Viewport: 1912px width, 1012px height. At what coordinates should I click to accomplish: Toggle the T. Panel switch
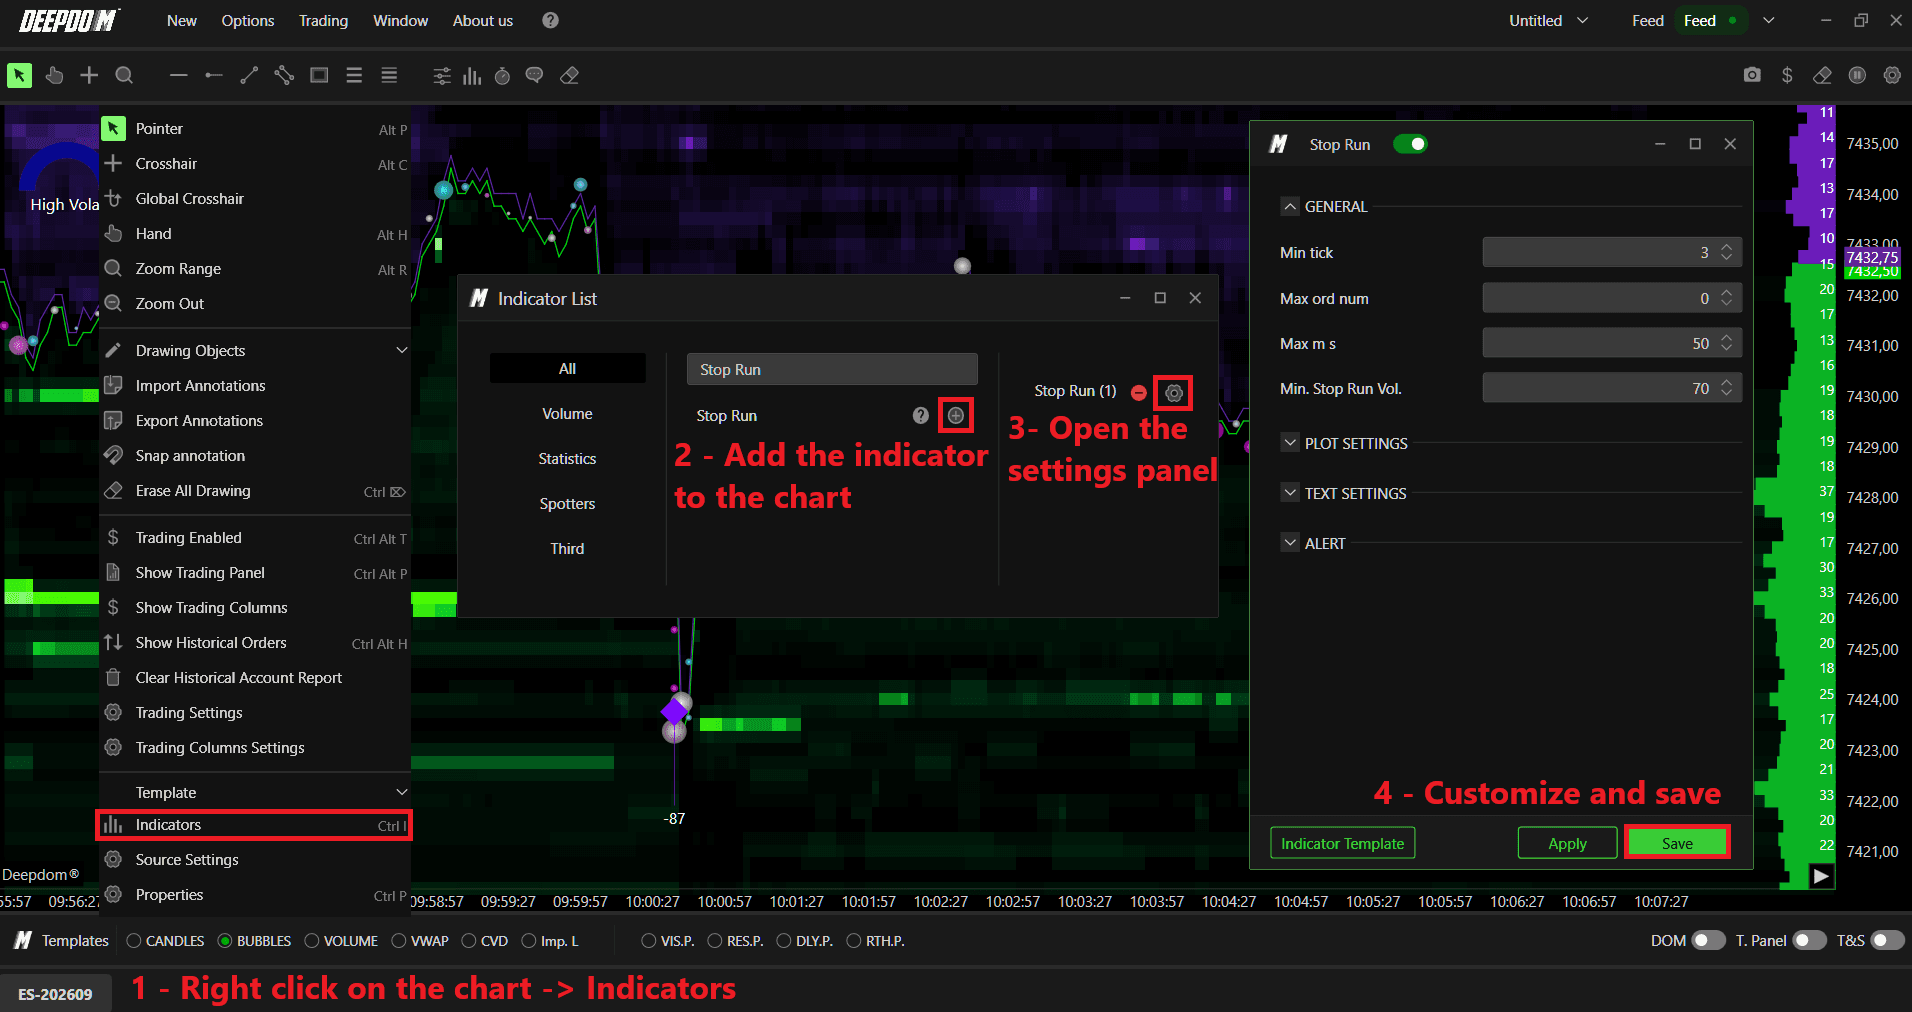pyautogui.click(x=1809, y=940)
